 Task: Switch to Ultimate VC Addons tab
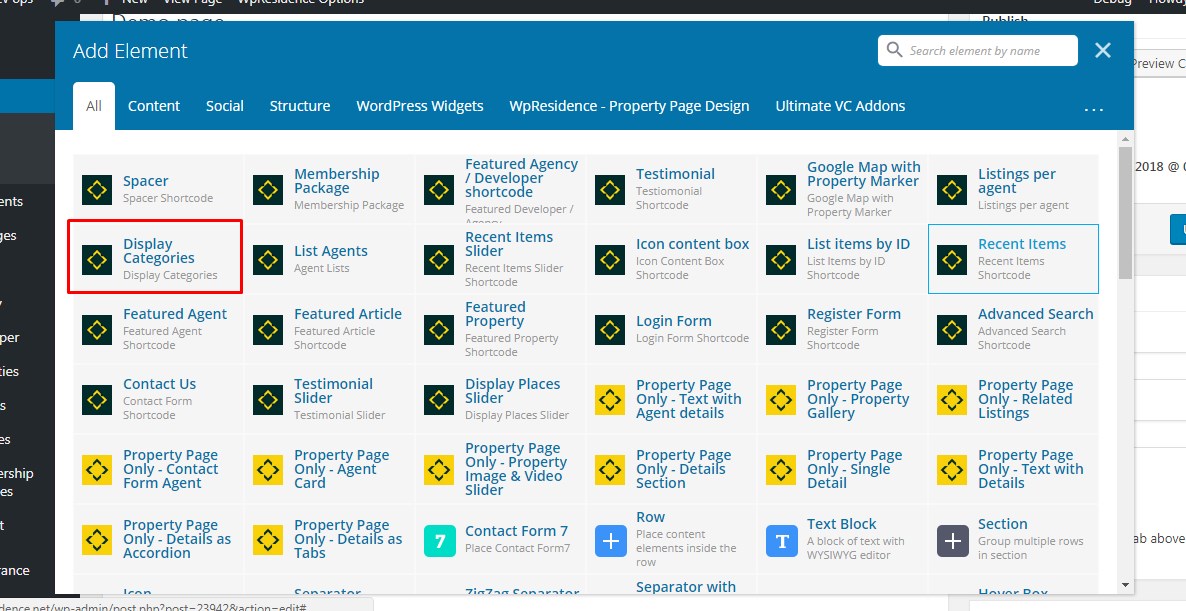click(840, 106)
